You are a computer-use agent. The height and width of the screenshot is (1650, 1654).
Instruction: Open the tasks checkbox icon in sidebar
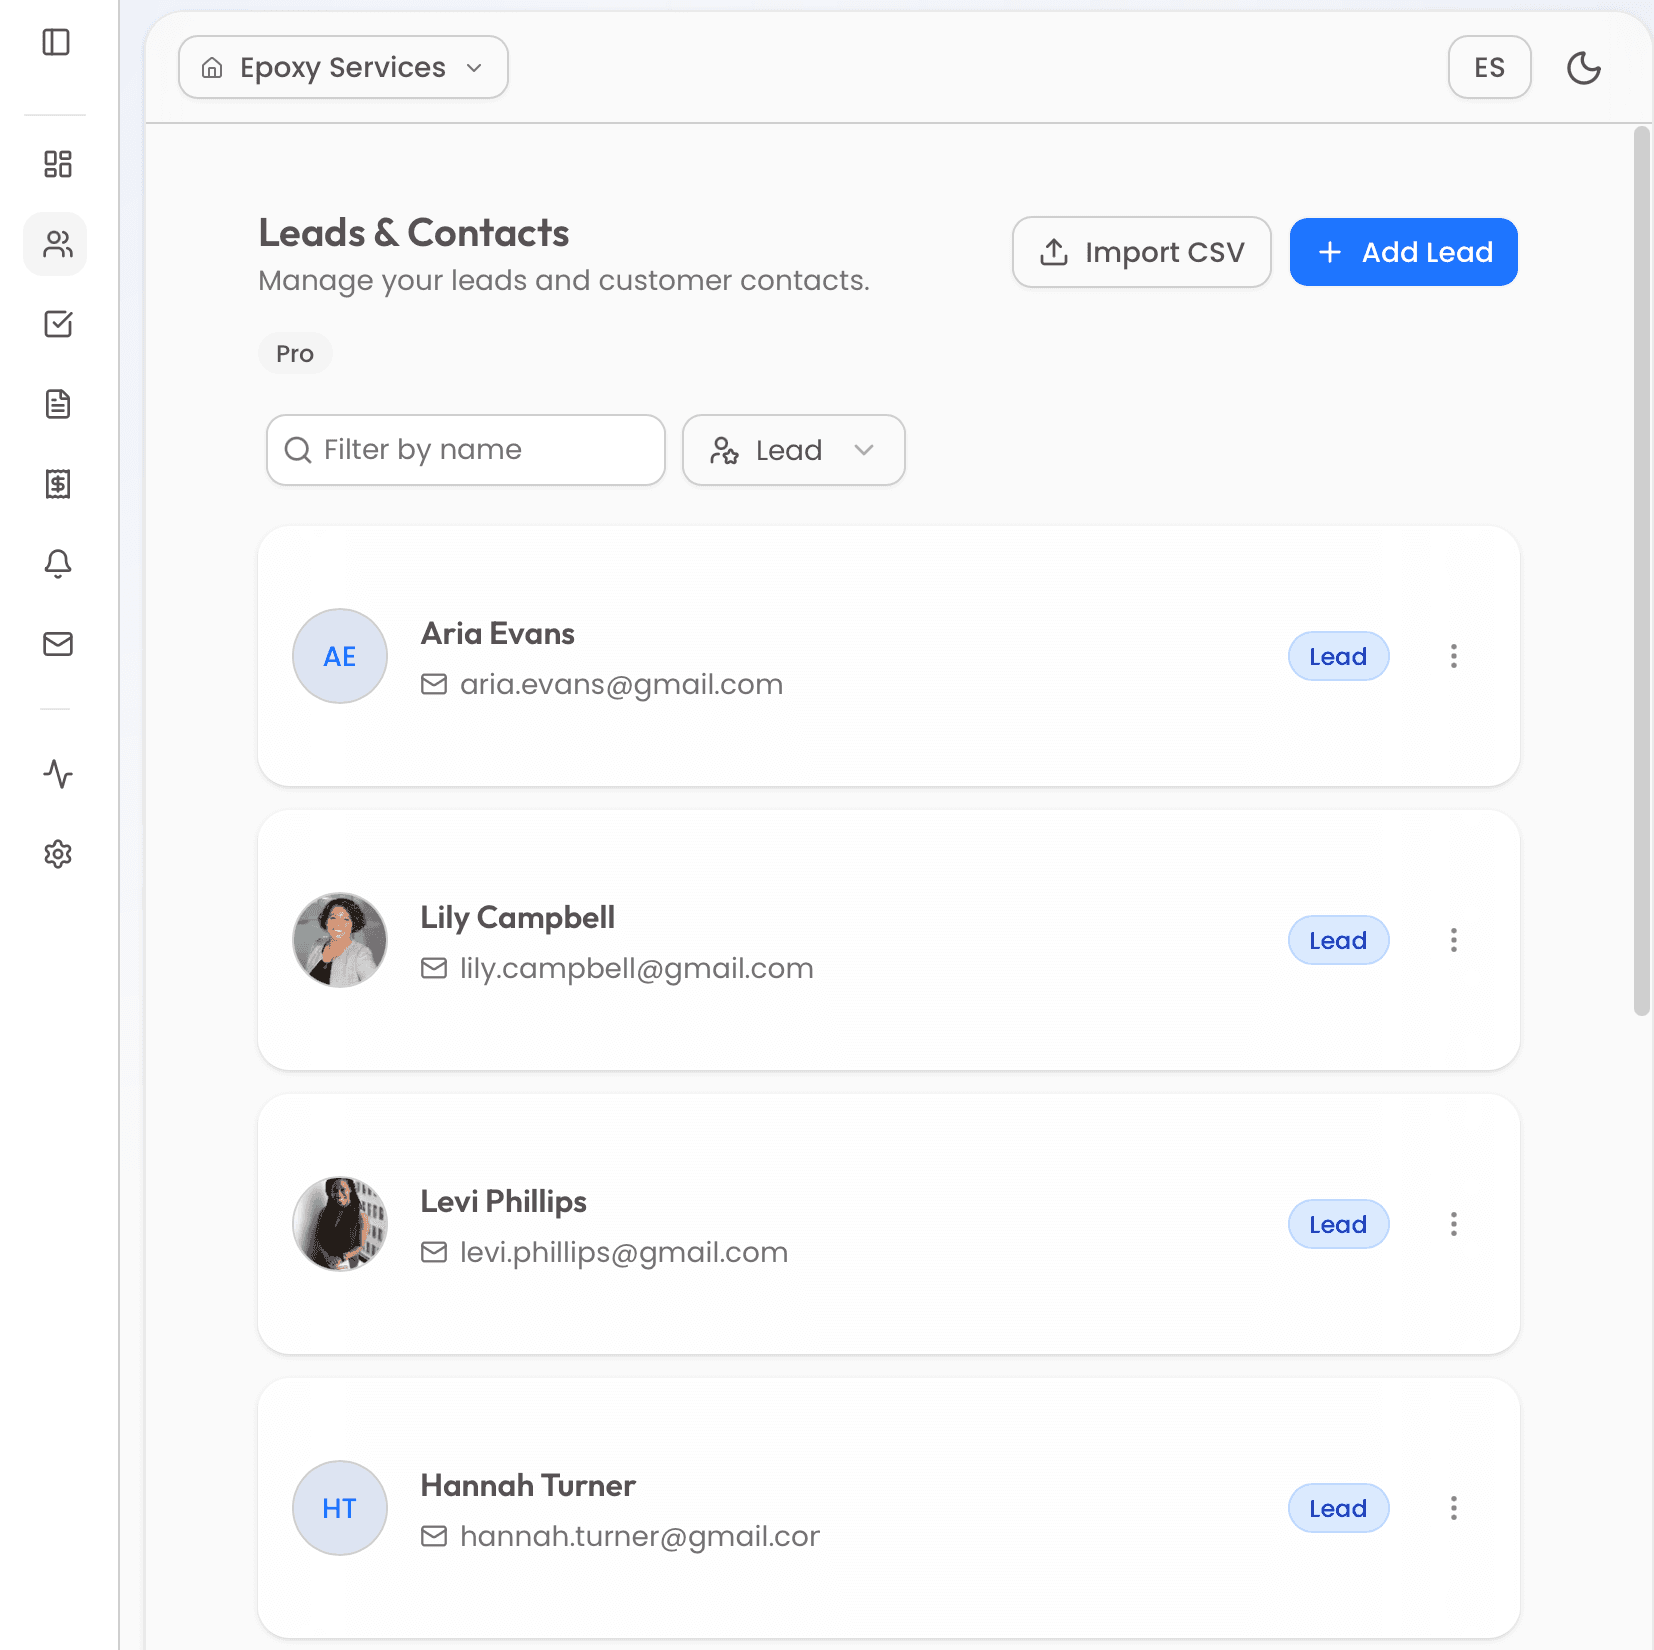coord(58,324)
